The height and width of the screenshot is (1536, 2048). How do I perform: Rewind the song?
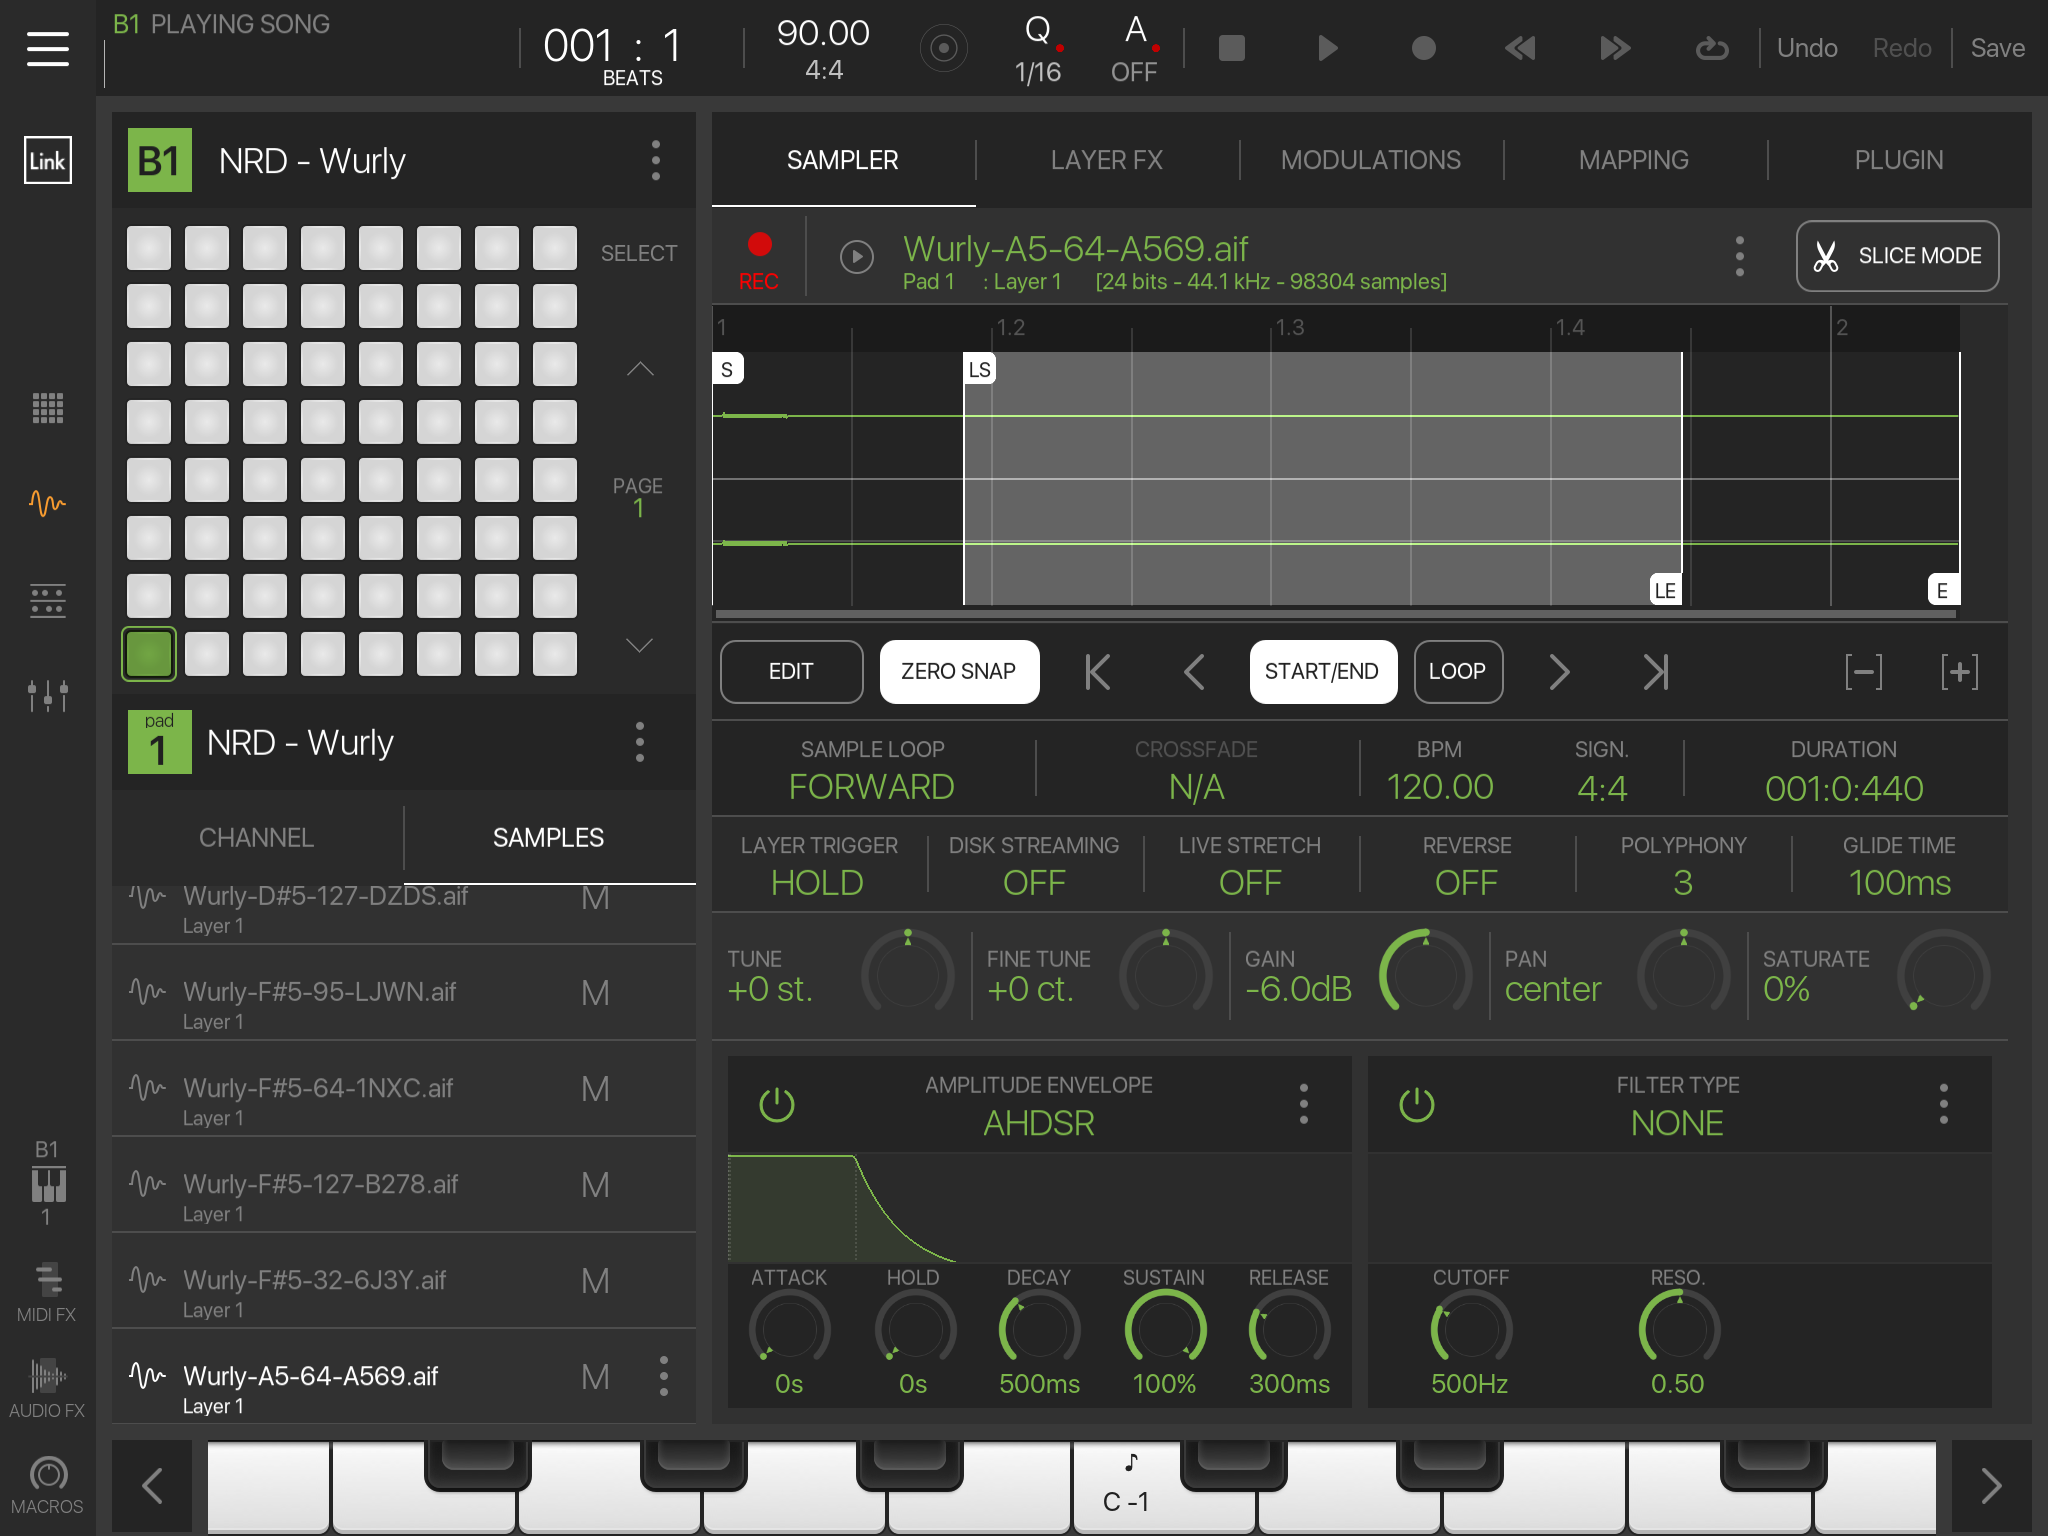point(1519,48)
